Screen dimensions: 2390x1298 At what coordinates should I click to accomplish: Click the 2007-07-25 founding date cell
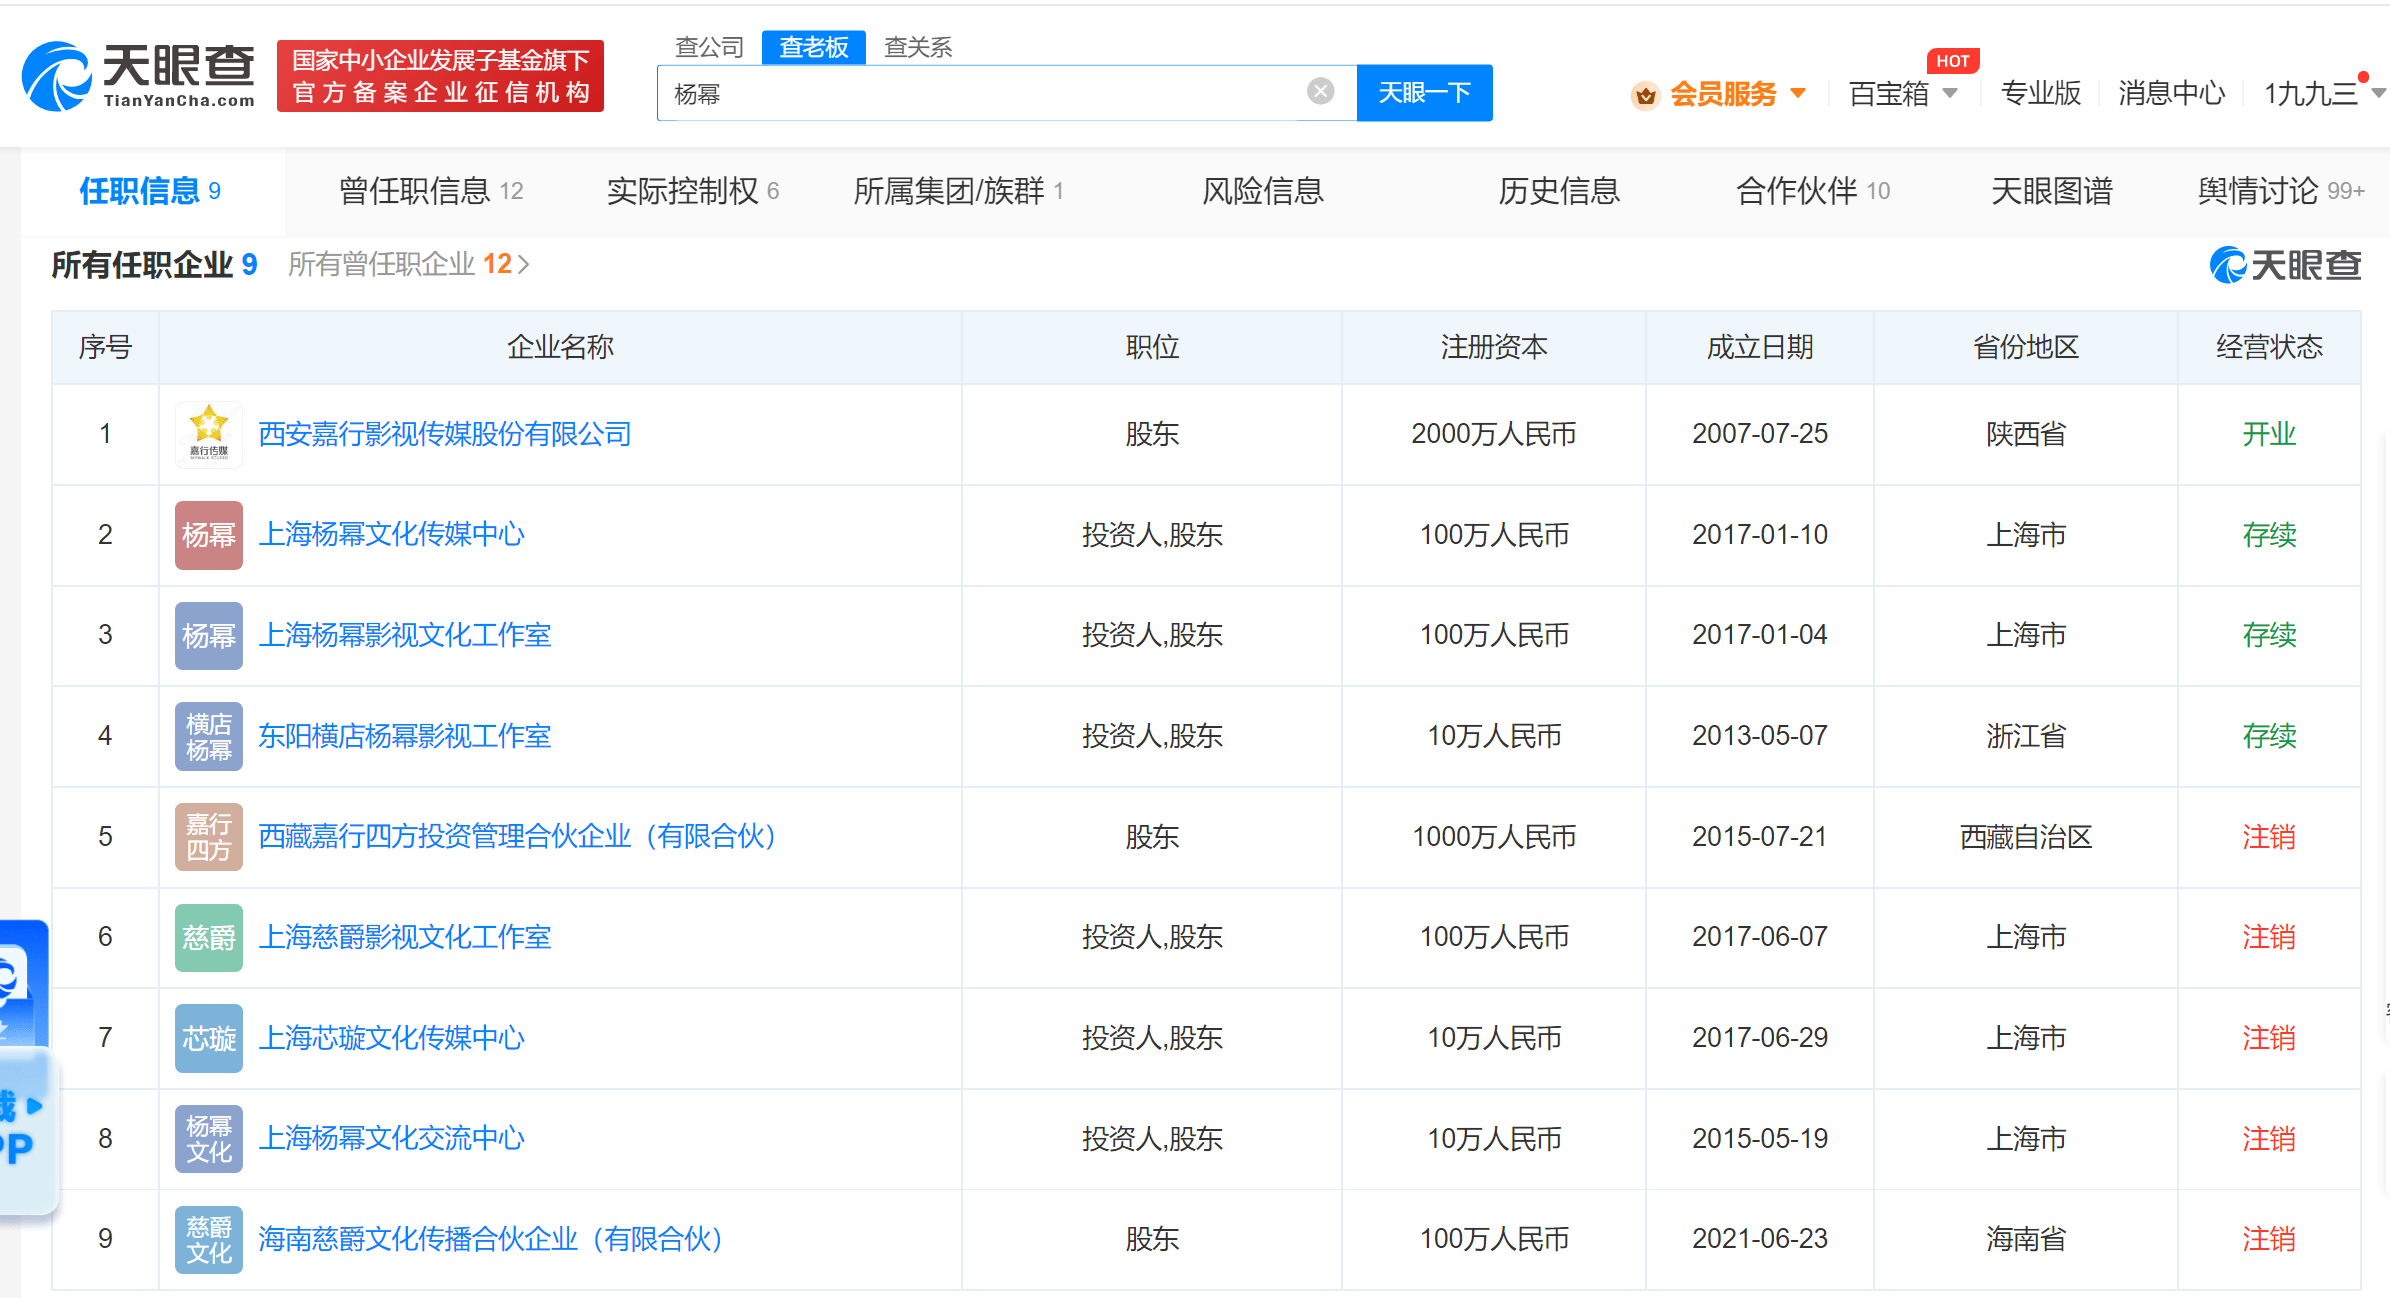coord(1760,434)
